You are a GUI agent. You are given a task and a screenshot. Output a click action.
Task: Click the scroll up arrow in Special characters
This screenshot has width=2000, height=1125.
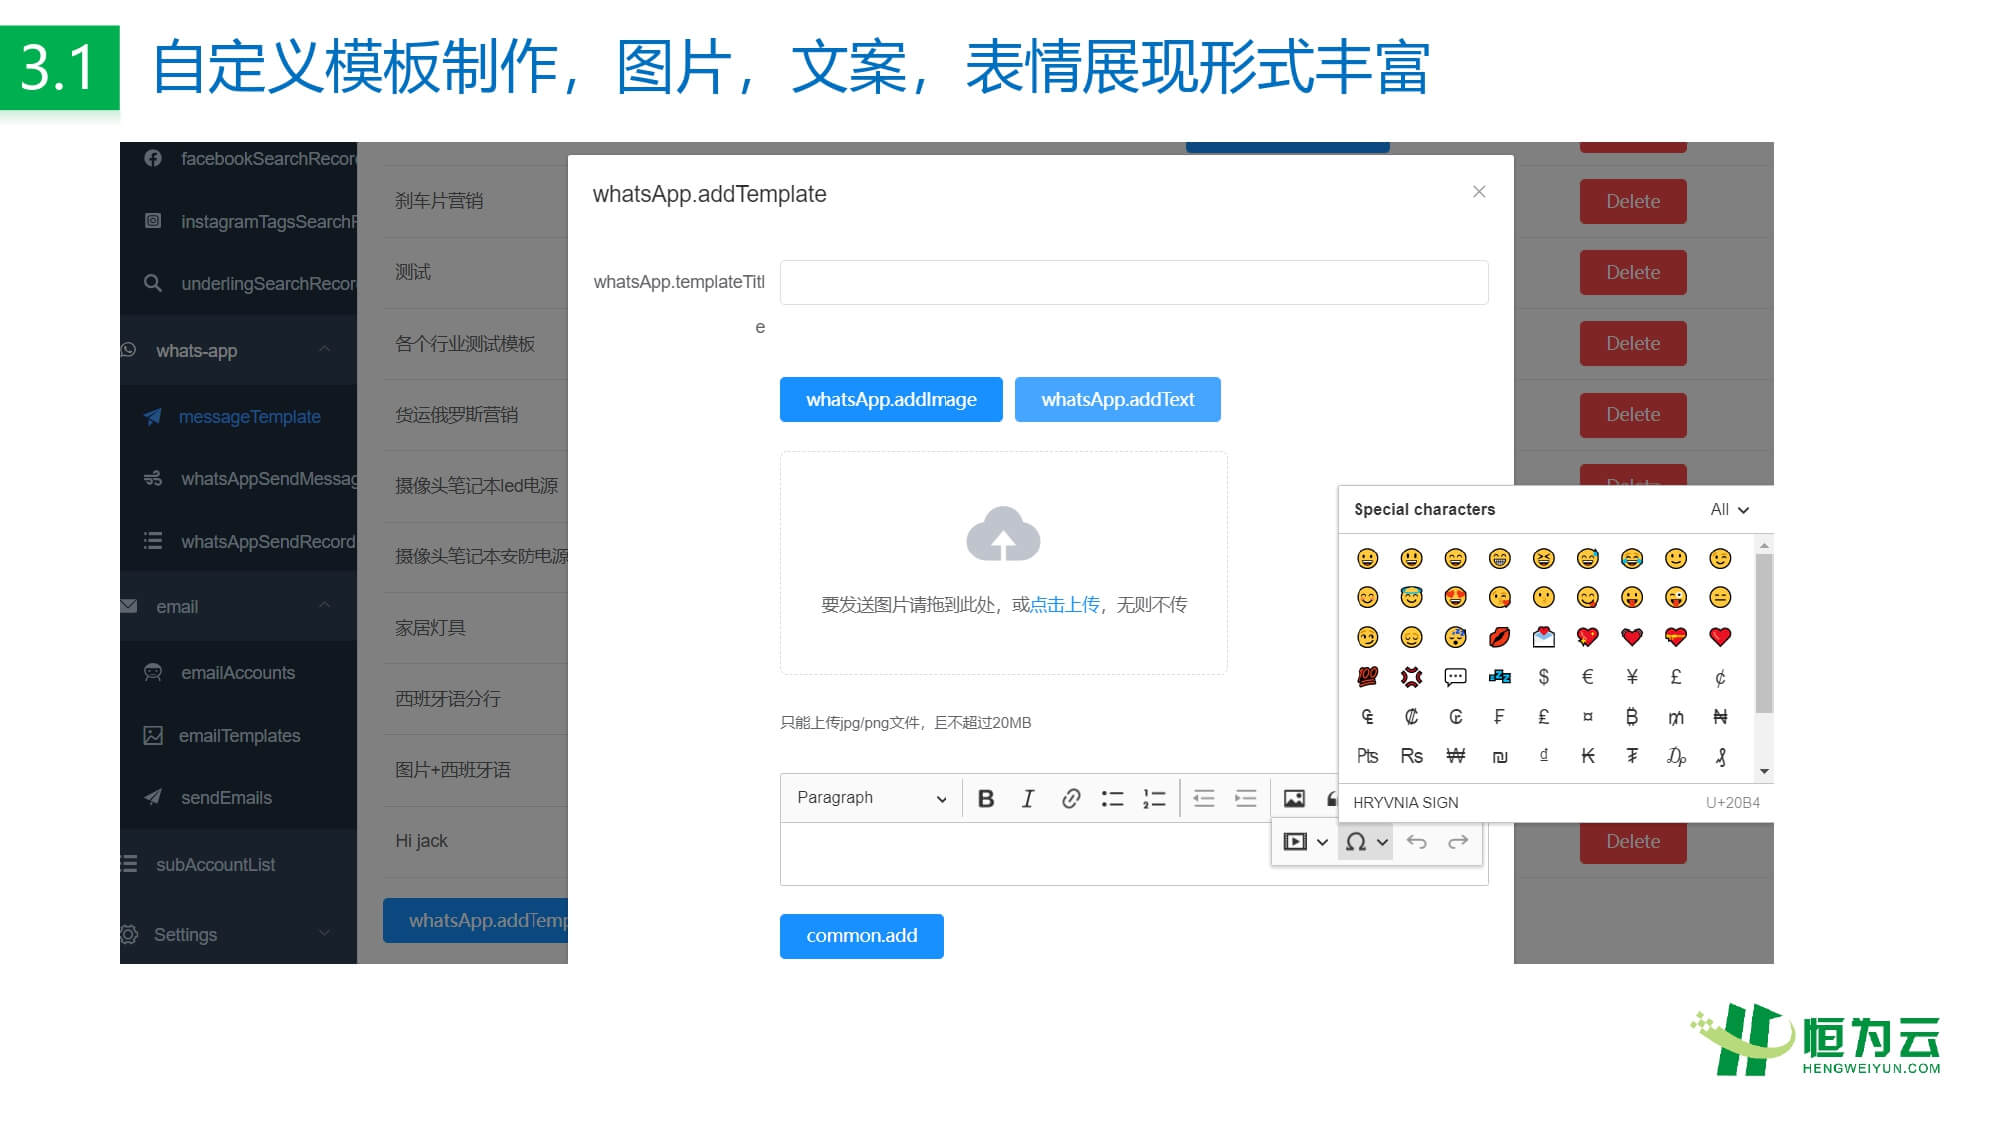point(1764,546)
